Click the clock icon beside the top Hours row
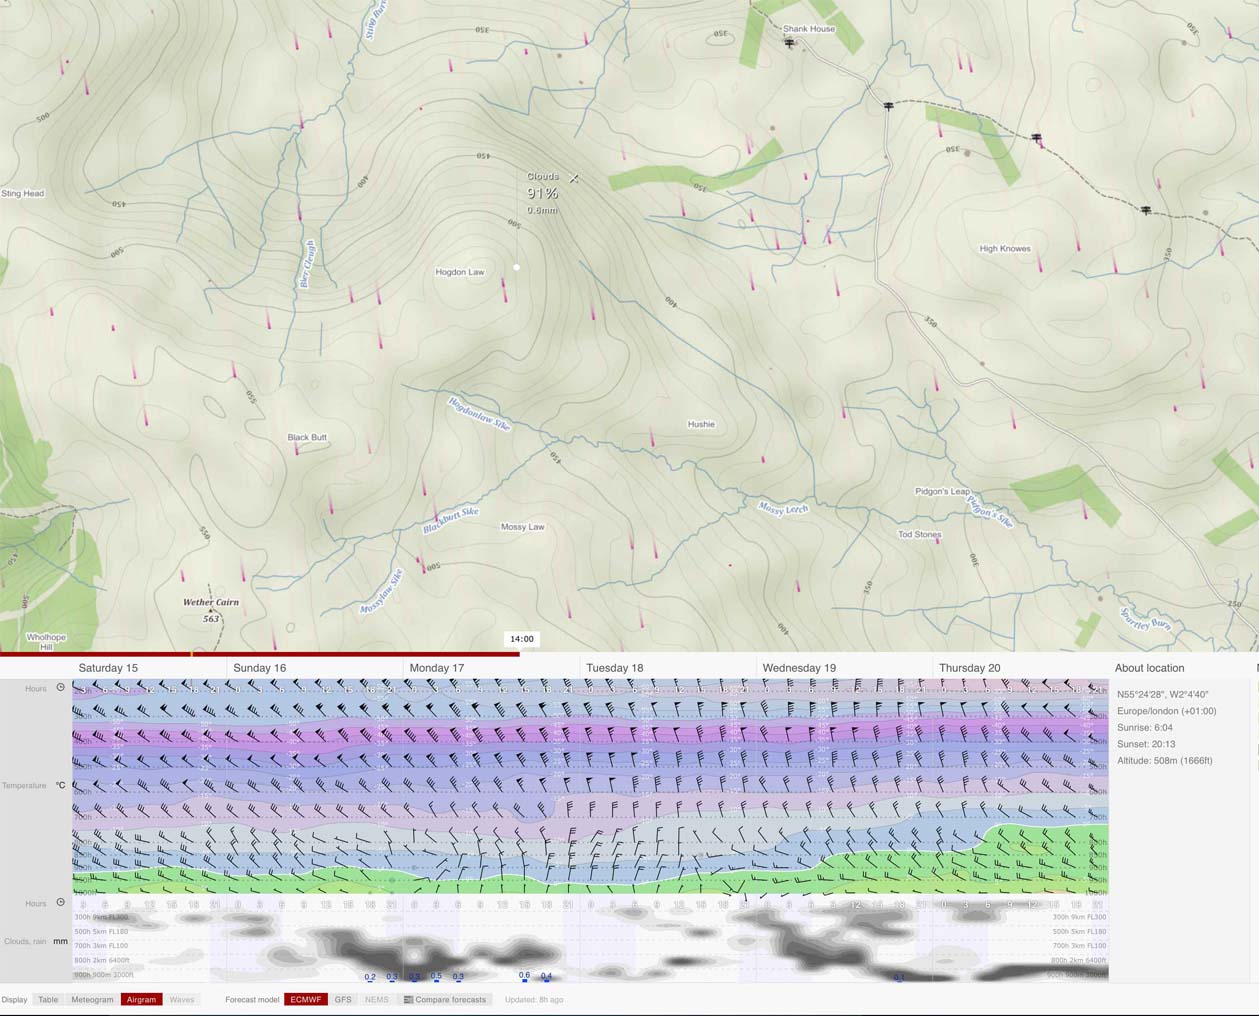The image size is (1259, 1016). 60,688
